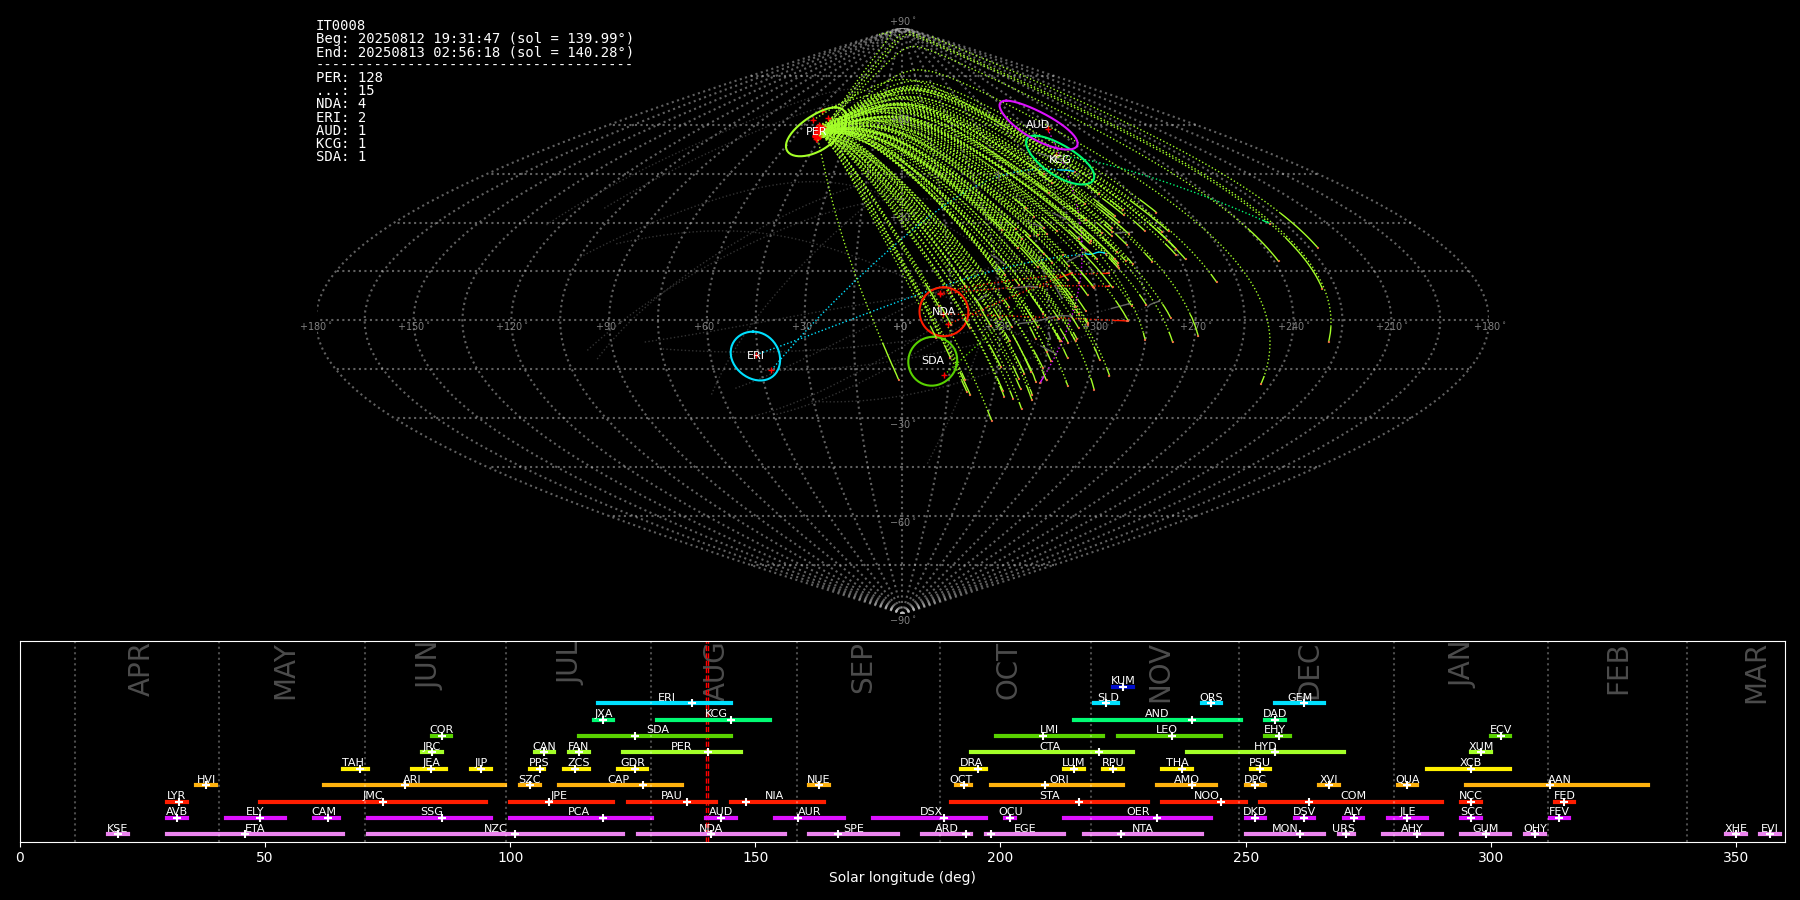Click the SSG shower bar in the timeline
Screen dimensions: 1800x900
[429, 818]
